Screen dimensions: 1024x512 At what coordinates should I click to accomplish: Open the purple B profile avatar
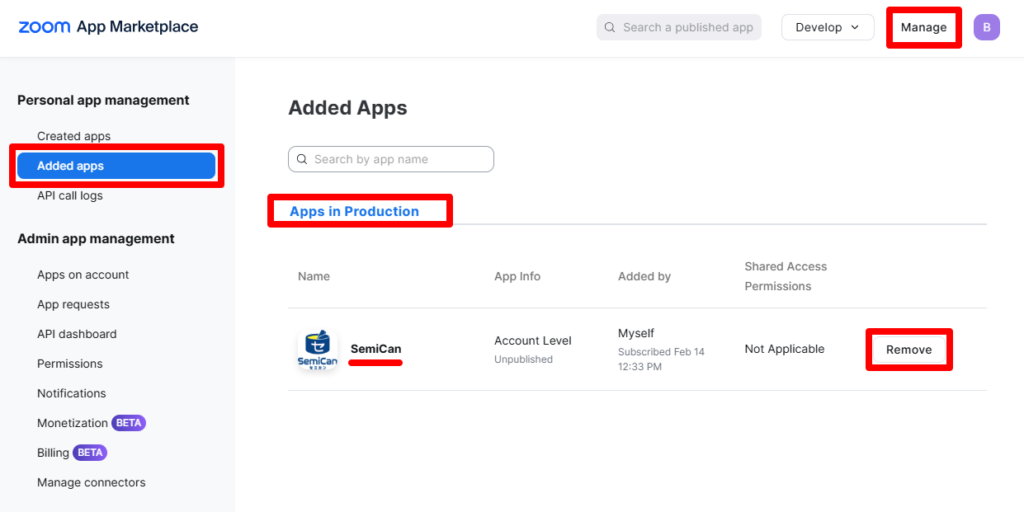(986, 27)
